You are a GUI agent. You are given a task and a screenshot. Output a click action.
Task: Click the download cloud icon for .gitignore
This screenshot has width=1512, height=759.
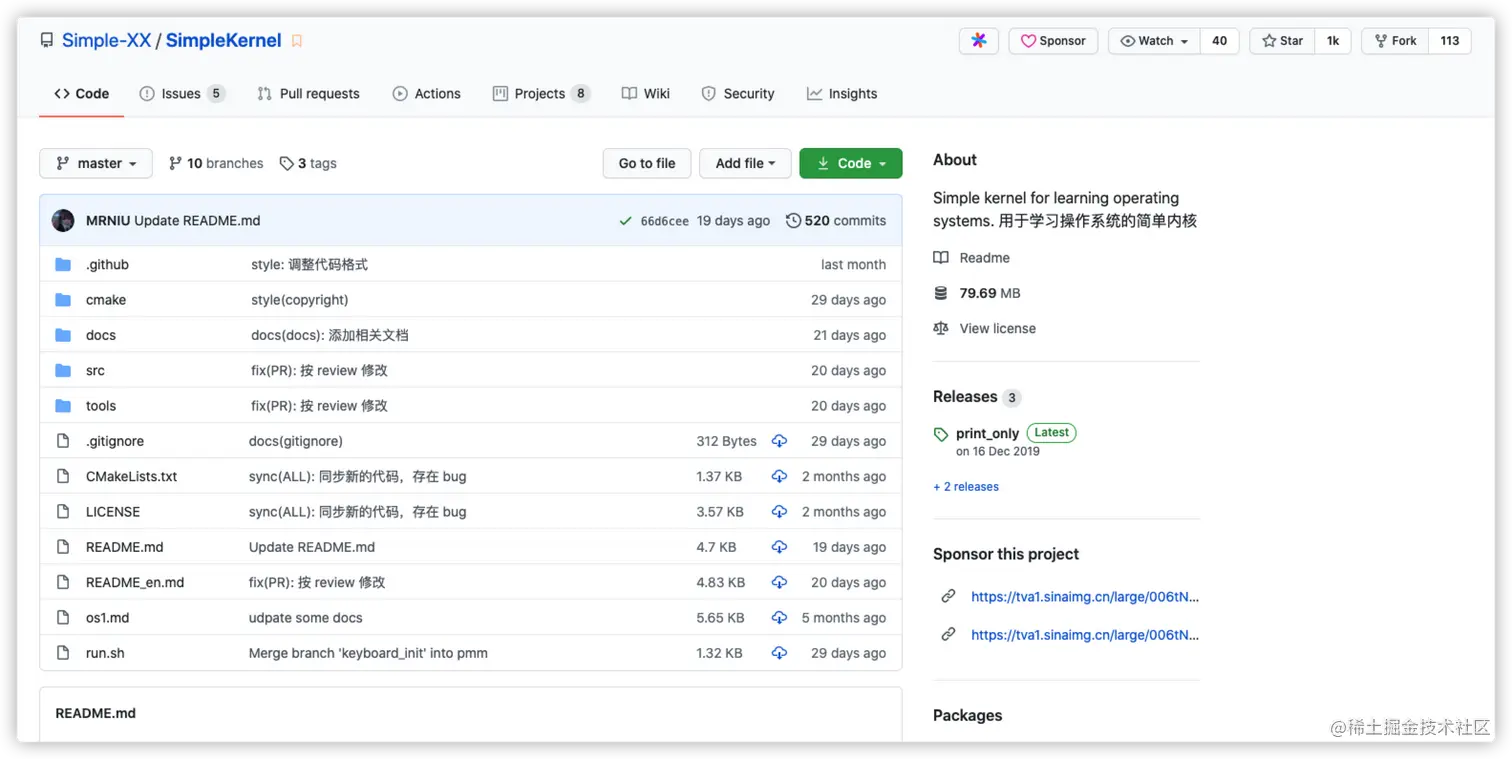tap(779, 441)
